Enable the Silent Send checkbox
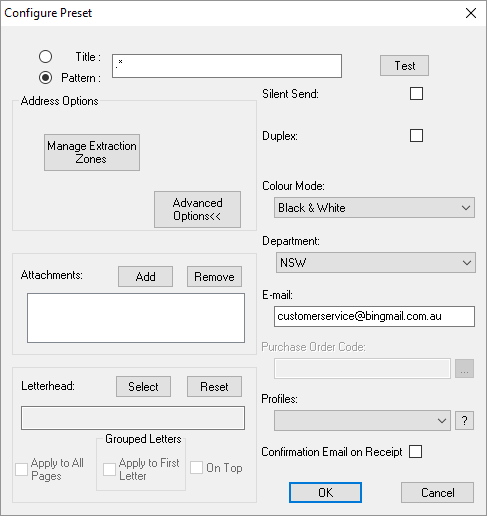Screen dimensions: 487x516 (x=416, y=94)
